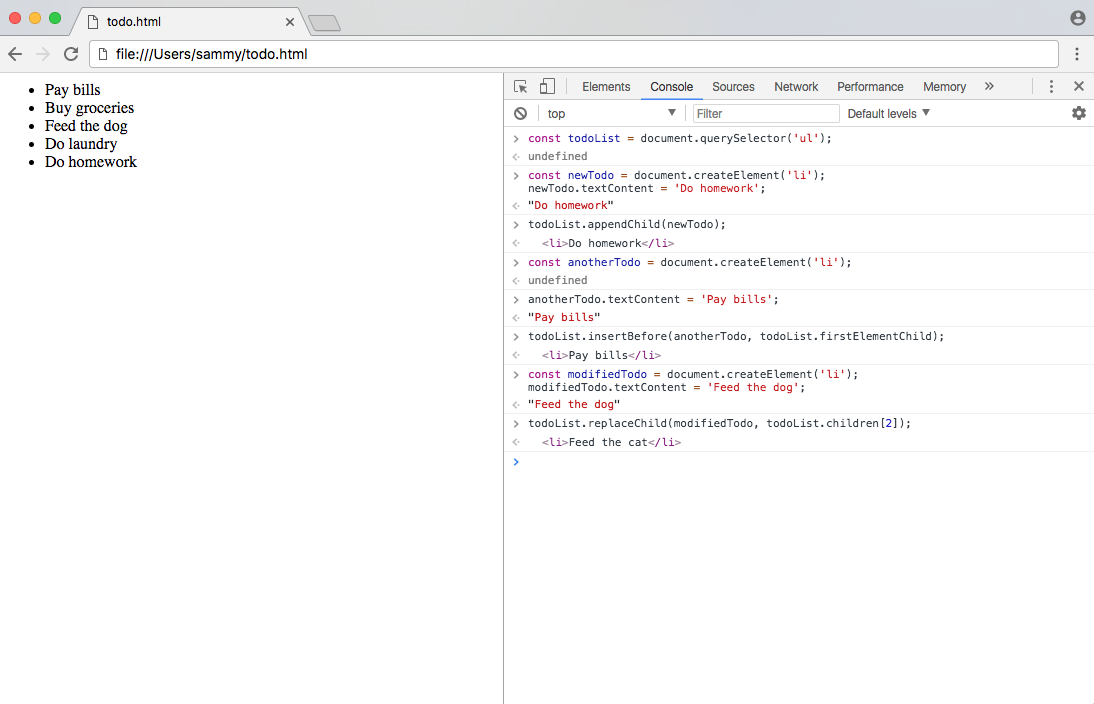Switch to the Sources tab
1094x704 pixels.
click(733, 87)
